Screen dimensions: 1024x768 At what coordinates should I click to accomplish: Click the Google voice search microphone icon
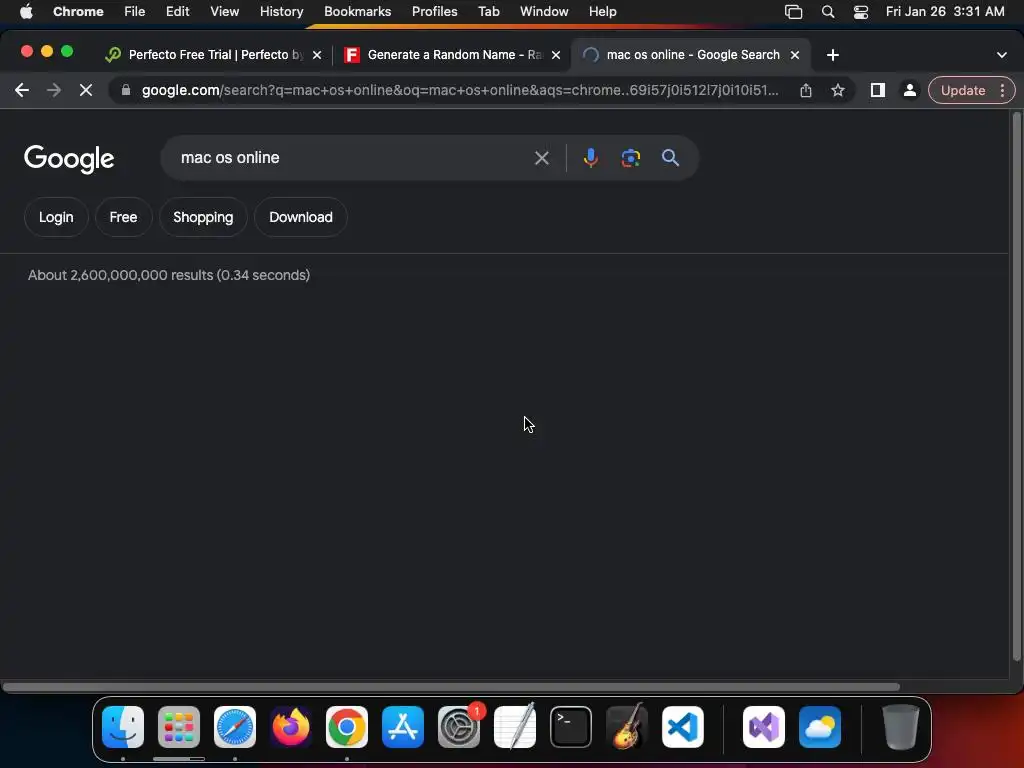pyautogui.click(x=590, y=158)
